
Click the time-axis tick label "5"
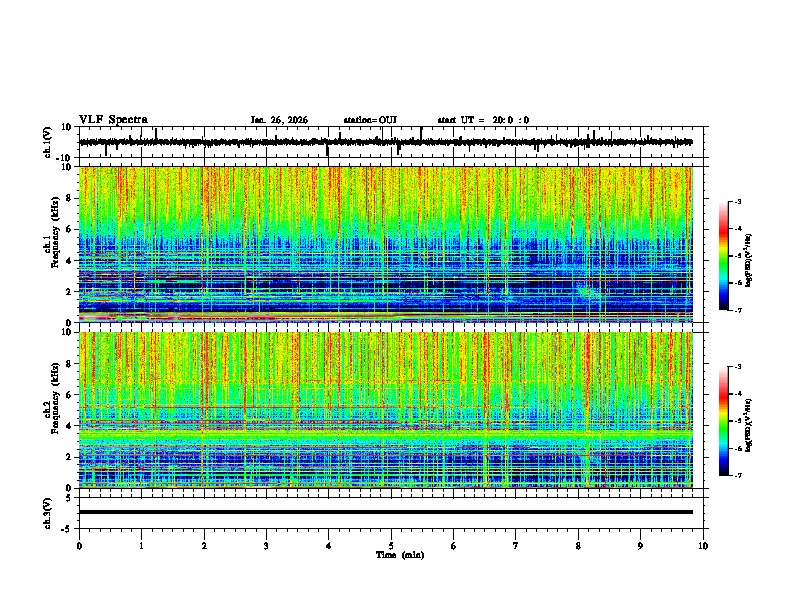tap(391, 546)
